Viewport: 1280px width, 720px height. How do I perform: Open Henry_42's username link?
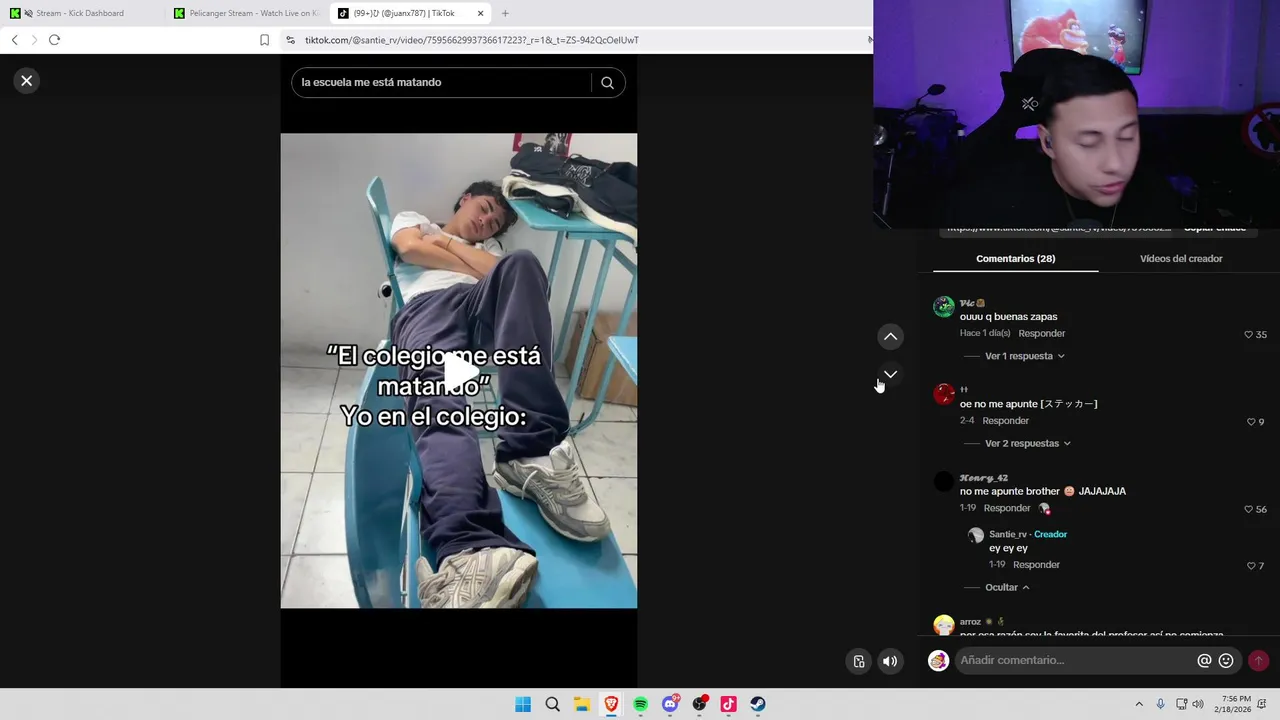pyautogui.click(x=984, y=477)
